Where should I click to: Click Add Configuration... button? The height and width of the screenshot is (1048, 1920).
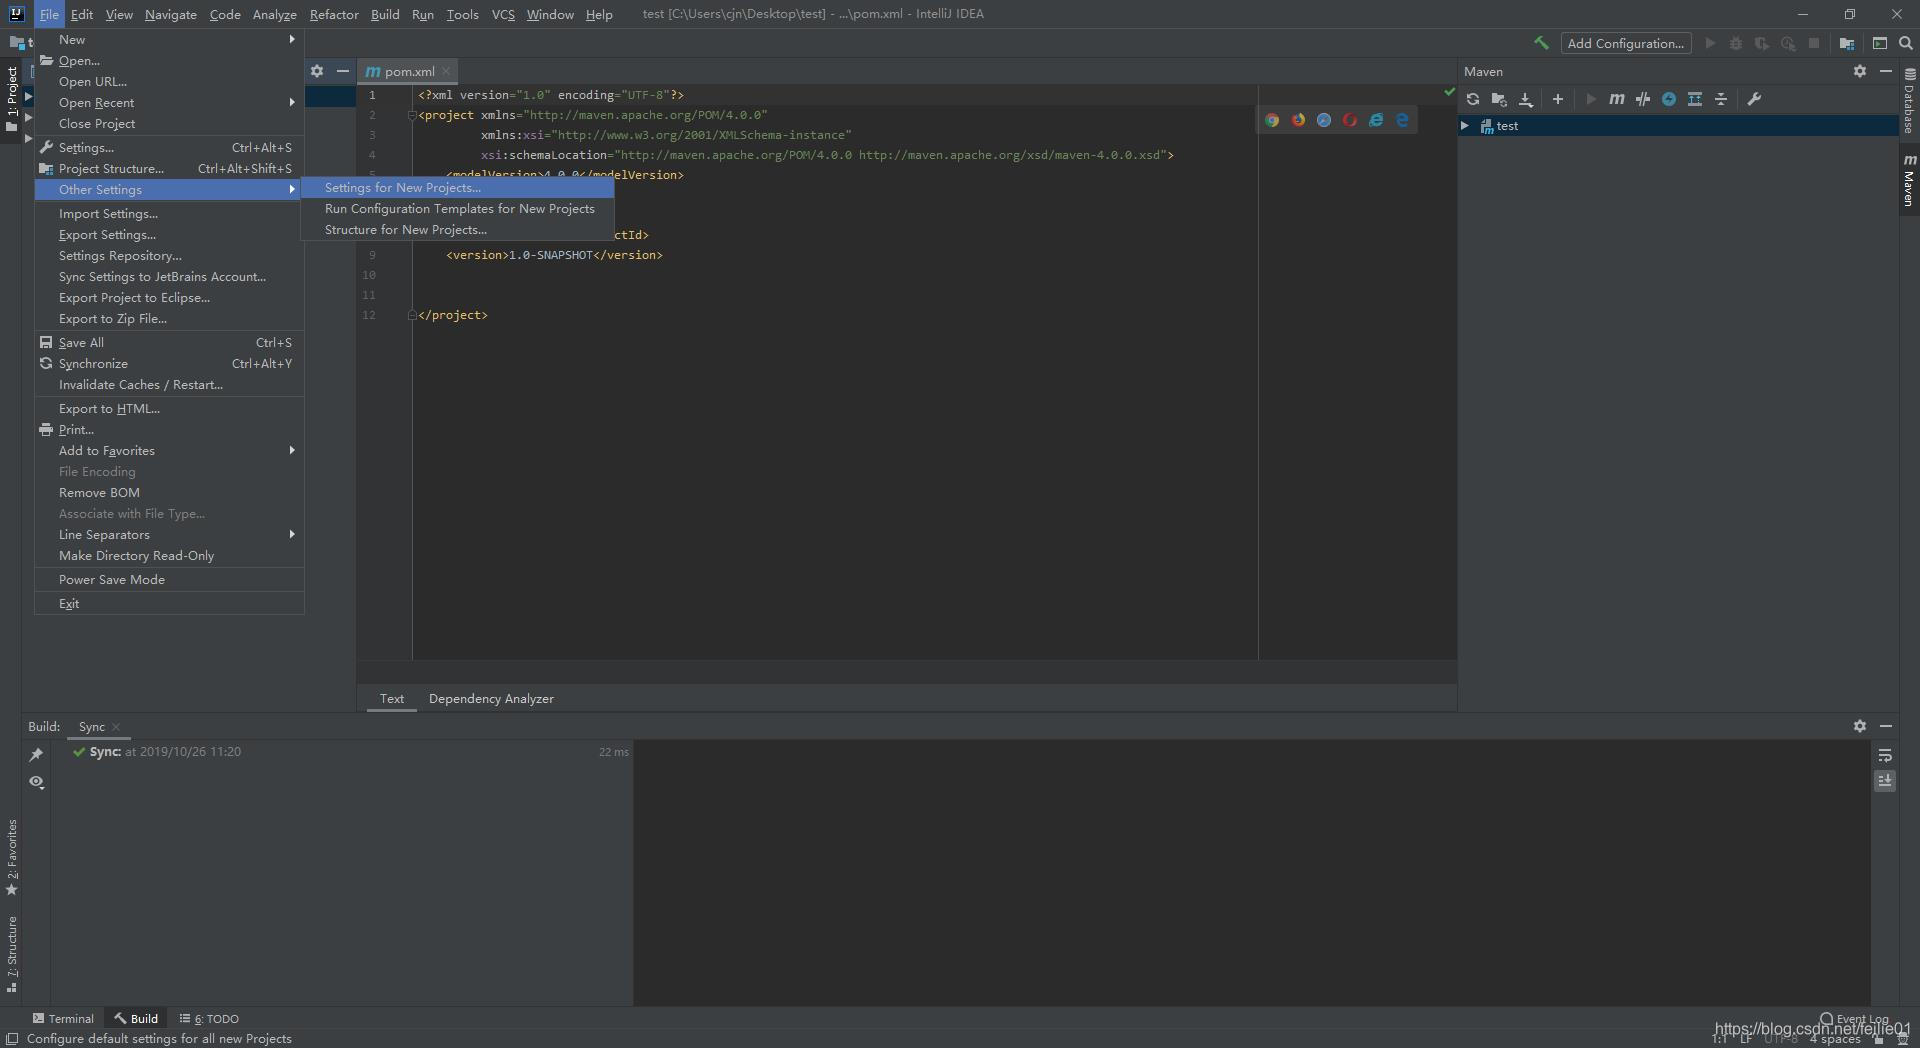pos(1626,43)
